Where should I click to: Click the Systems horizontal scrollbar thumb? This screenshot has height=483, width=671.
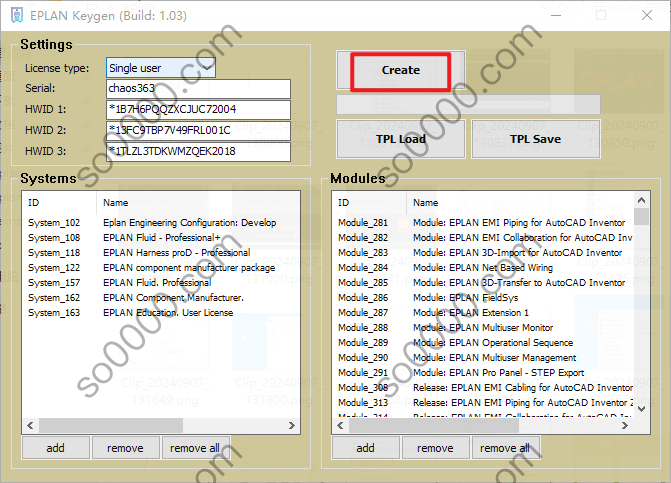[111, 426]
